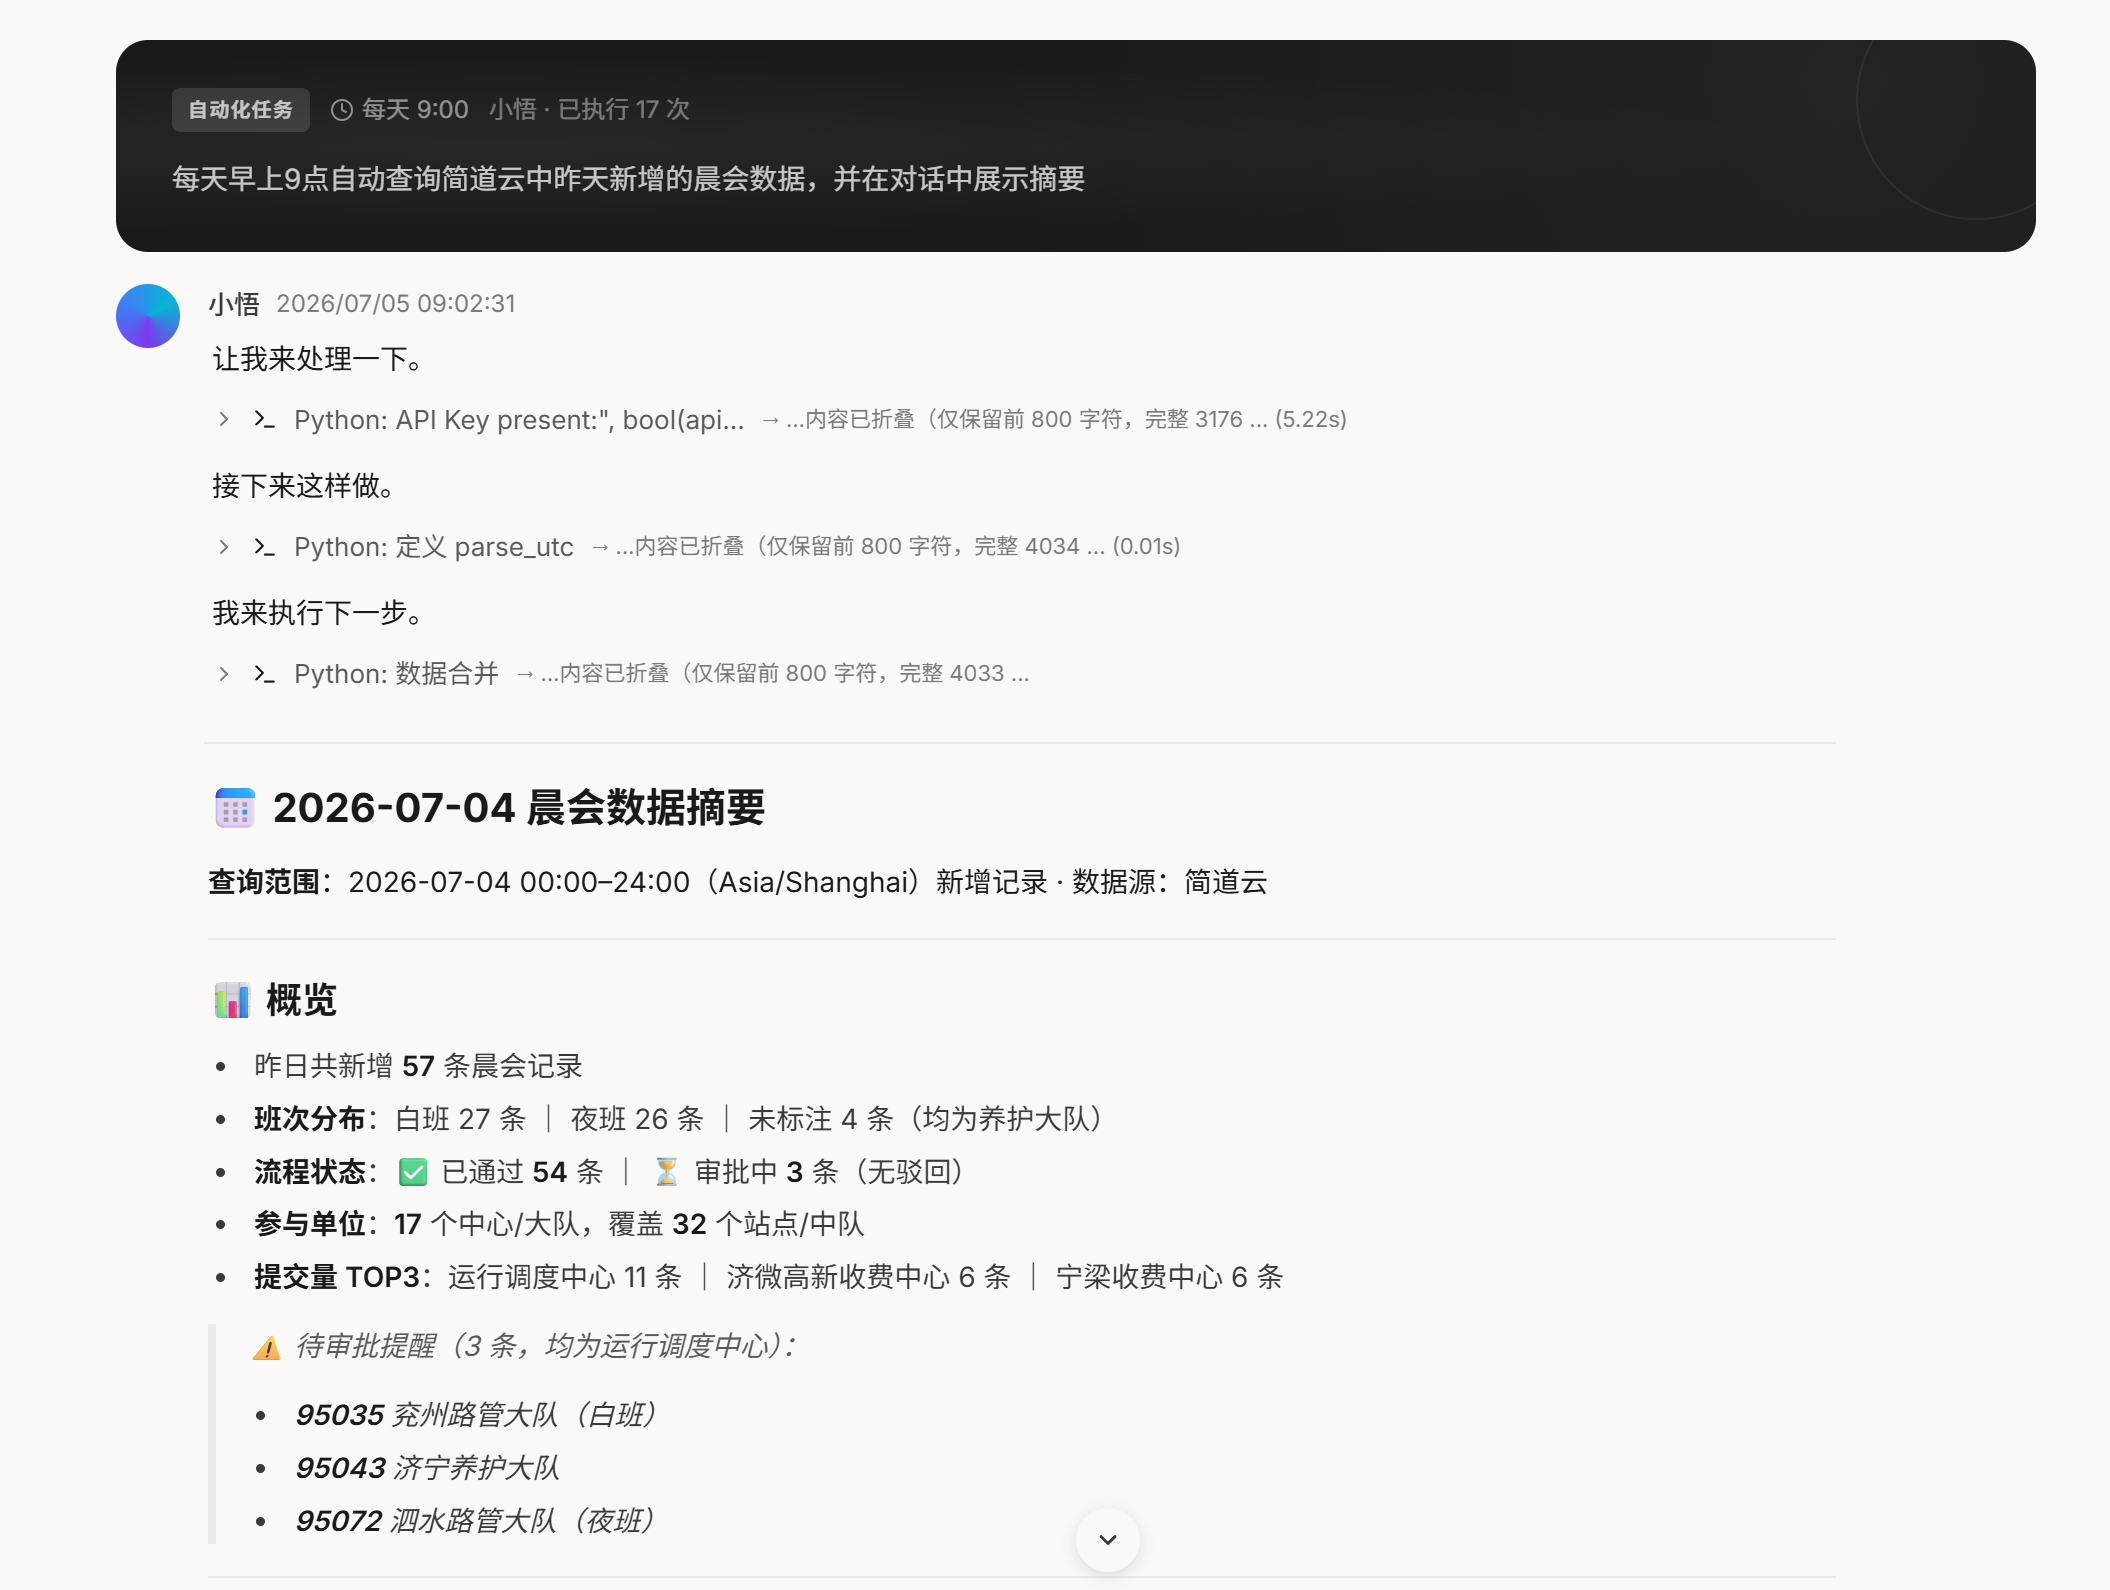Click green checkmark before 已通过 54 条
This screenshot has width=2110, height=1590.
413,1172
